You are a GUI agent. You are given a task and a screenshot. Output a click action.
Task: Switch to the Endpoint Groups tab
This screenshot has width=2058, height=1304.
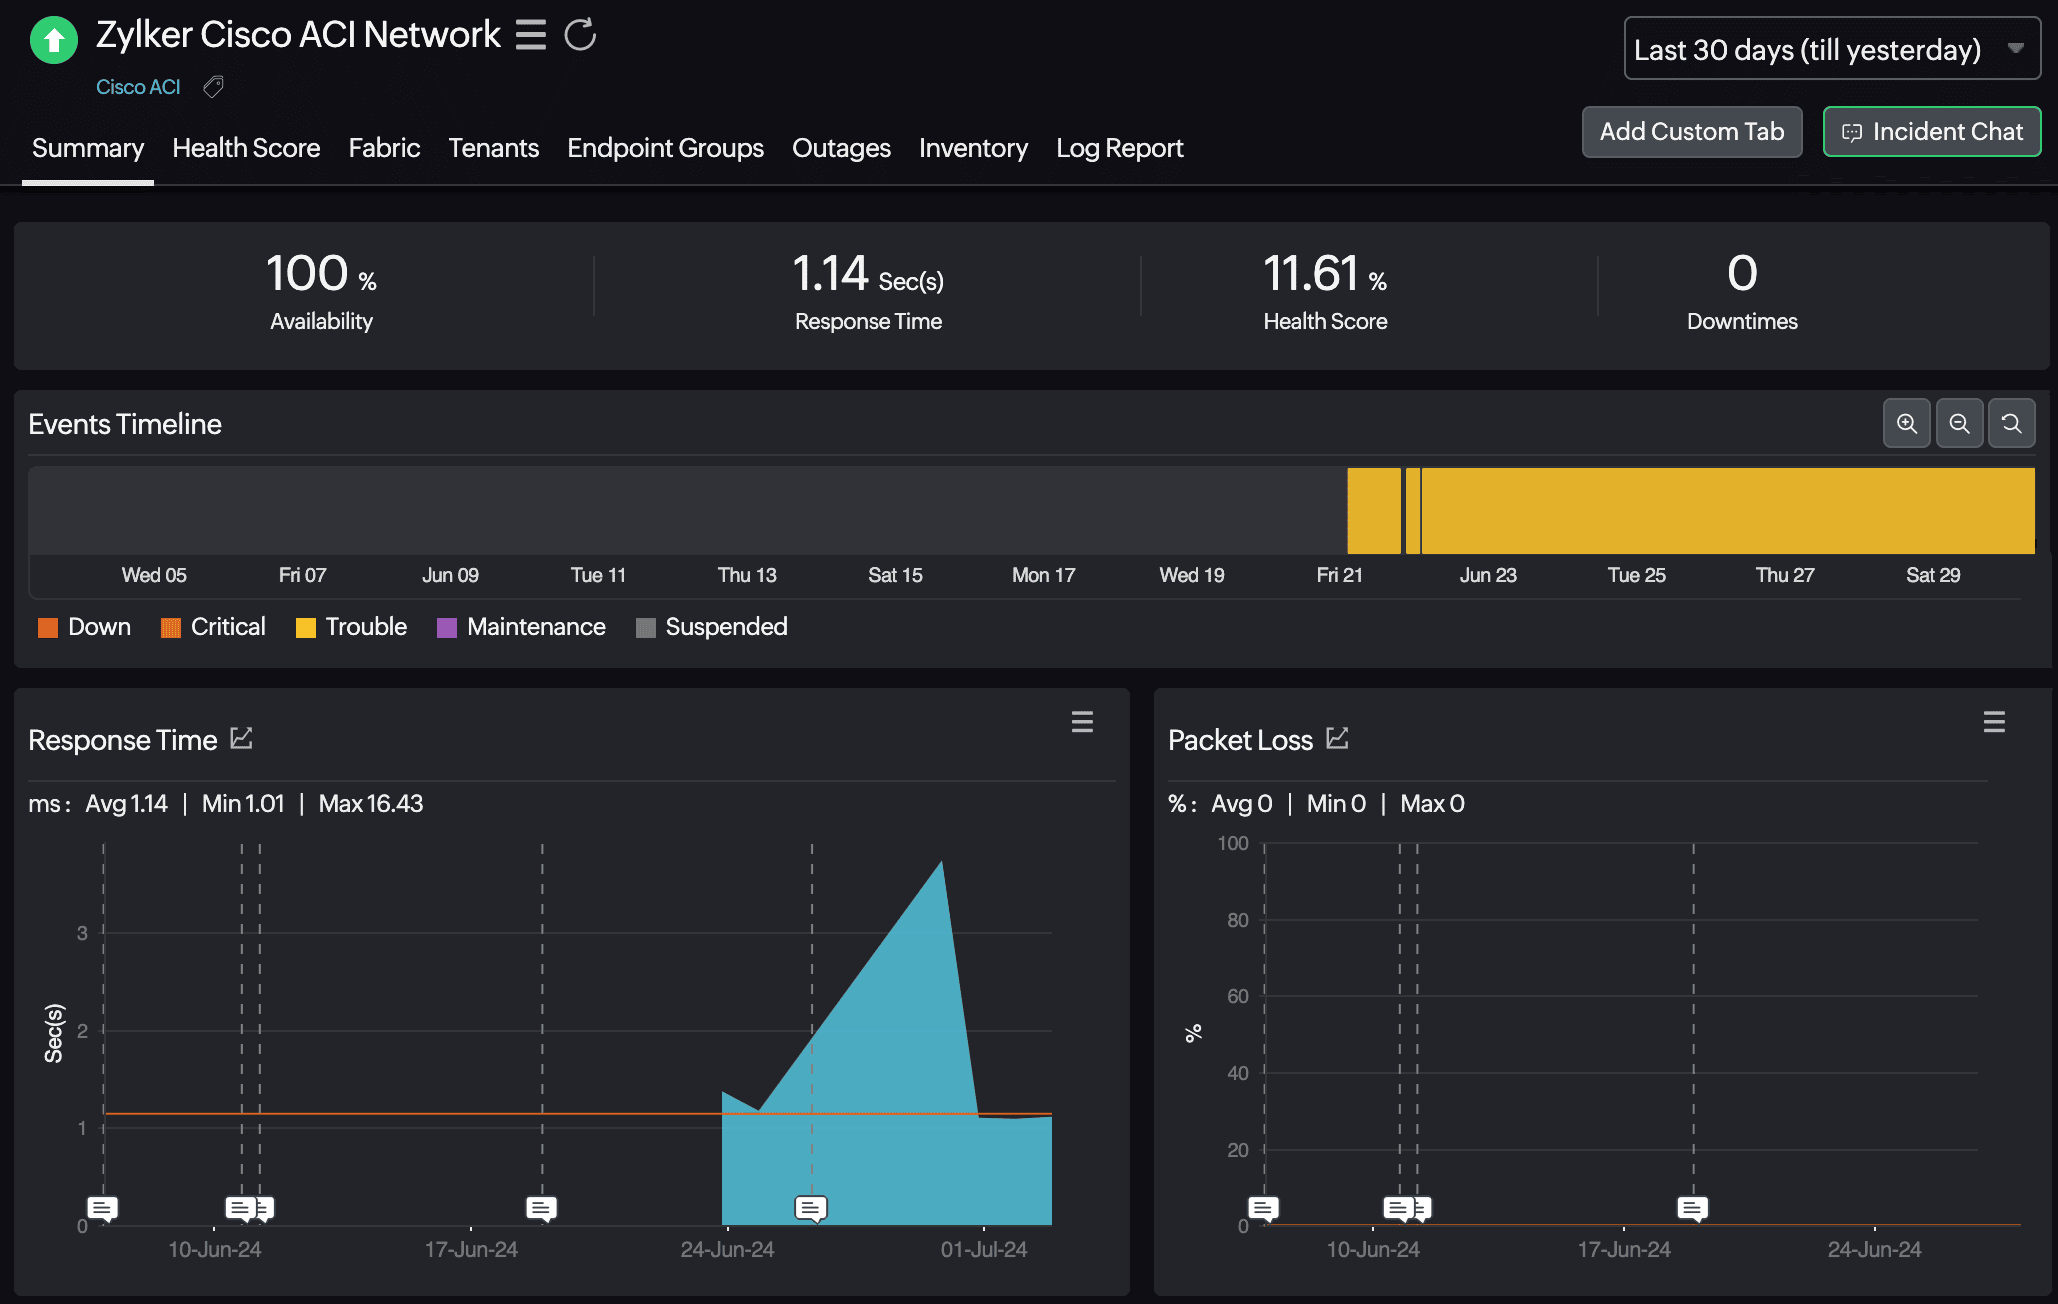click(x=665, y=148)
